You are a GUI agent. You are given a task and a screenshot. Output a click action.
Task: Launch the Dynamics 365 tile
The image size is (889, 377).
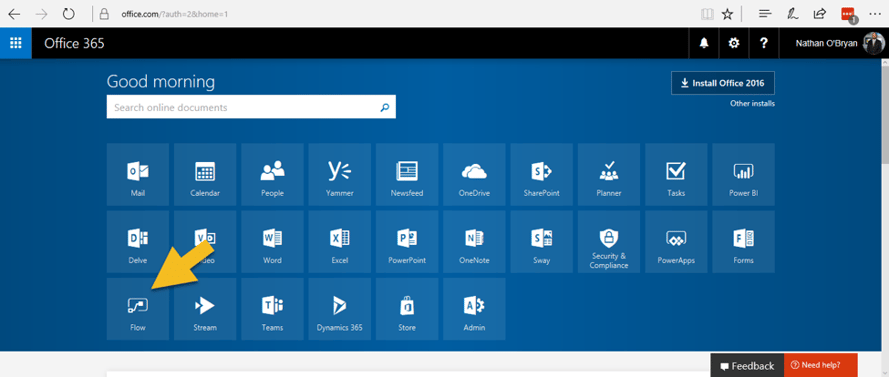[x=340, y=309]
